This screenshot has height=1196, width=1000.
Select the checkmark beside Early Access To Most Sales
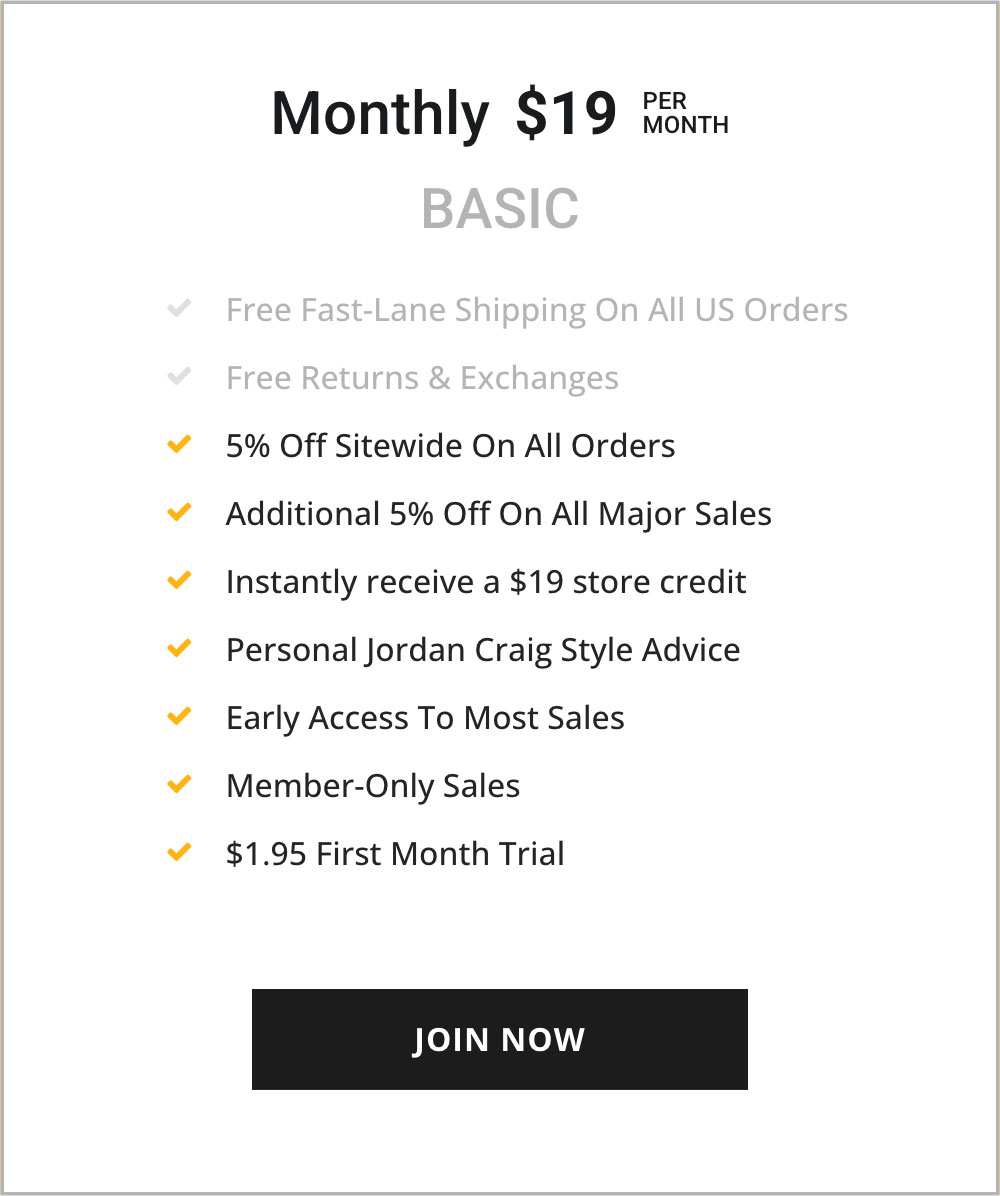[179, 715]
